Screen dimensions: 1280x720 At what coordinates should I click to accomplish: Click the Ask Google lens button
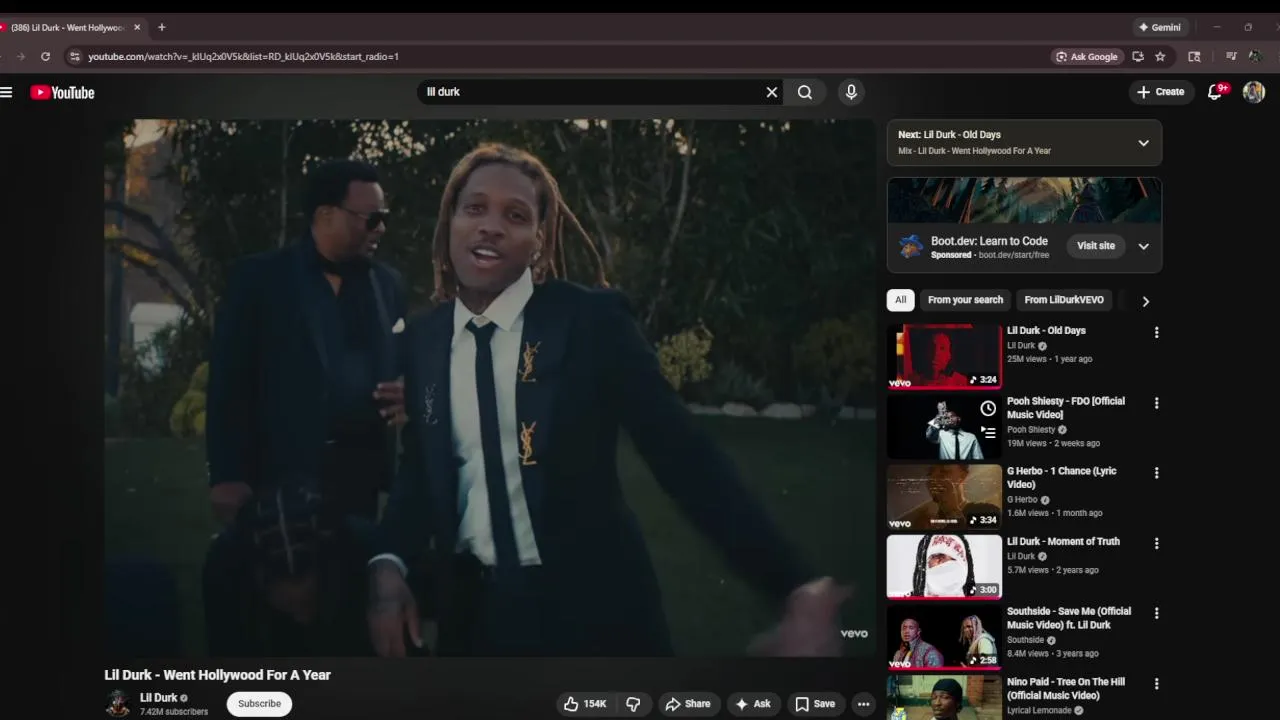pyautogui.click(x=1087, y=57)
